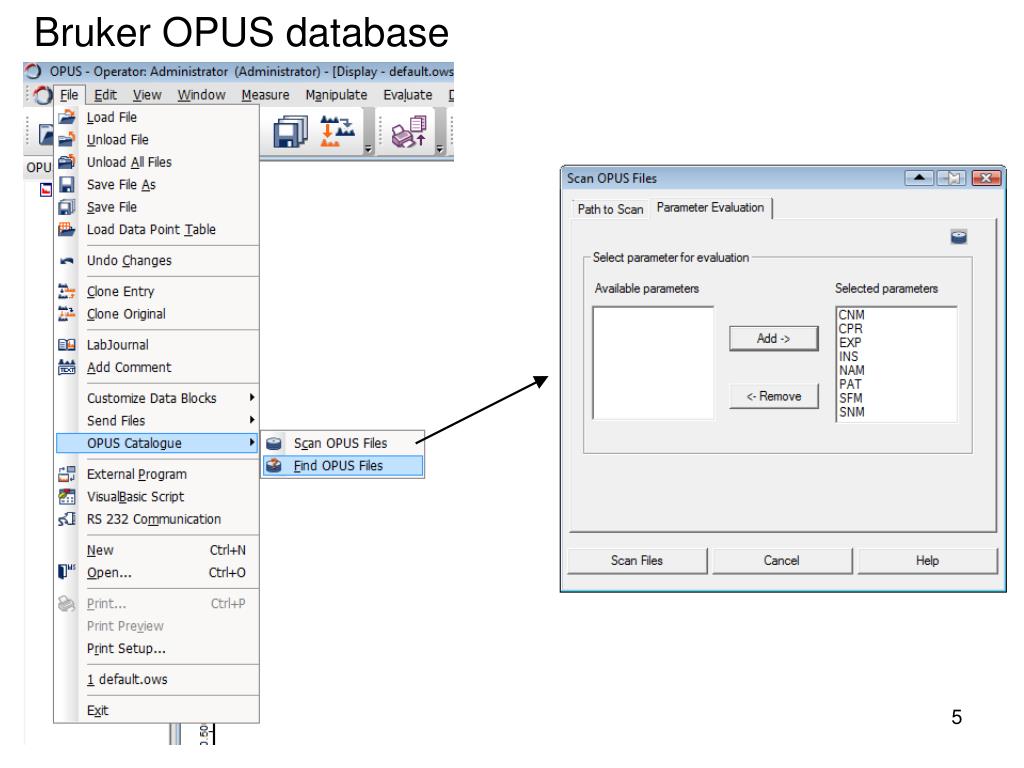Viewport: 1024px width, 768px height.
Task: Click the Clone Original icon
Action: click(67, 314)
